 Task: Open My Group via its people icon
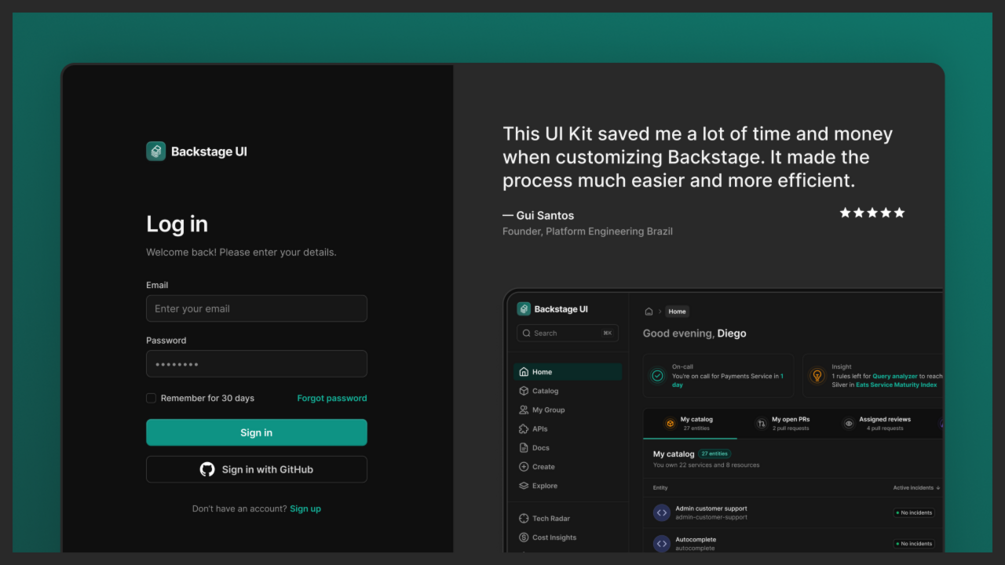pos(524,410)
